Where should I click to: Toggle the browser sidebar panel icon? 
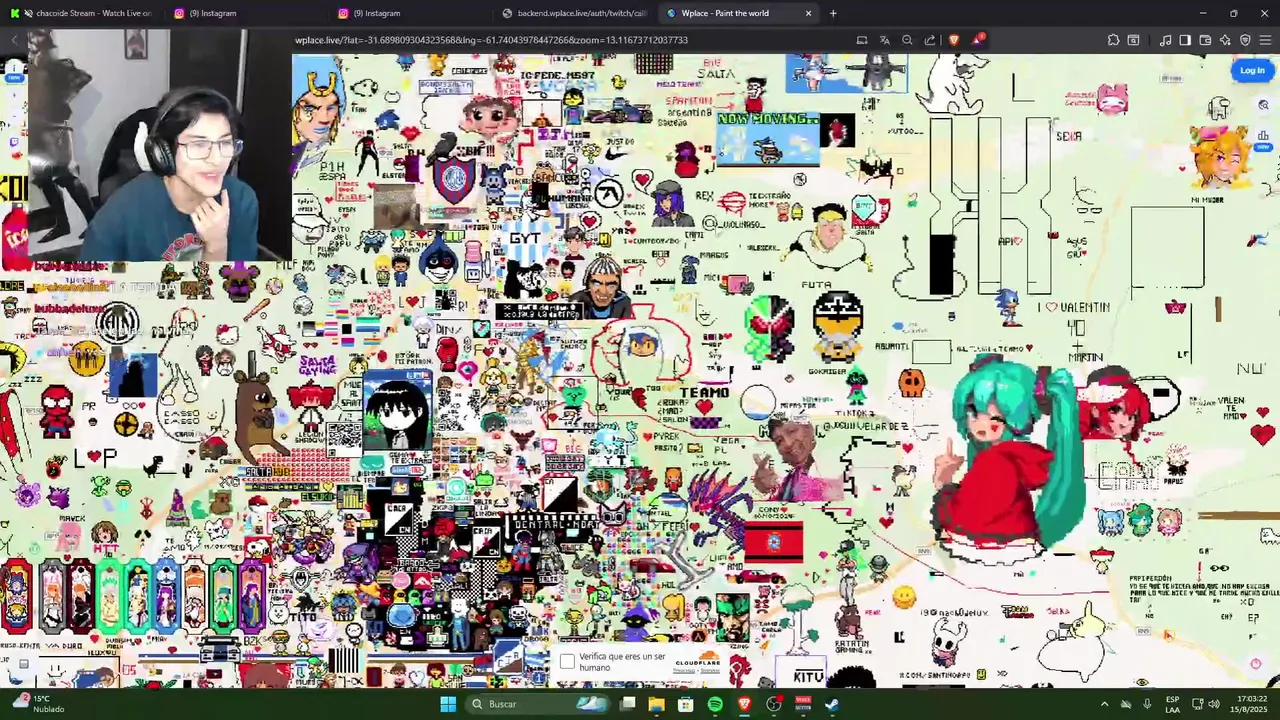tap(1185, 40)
